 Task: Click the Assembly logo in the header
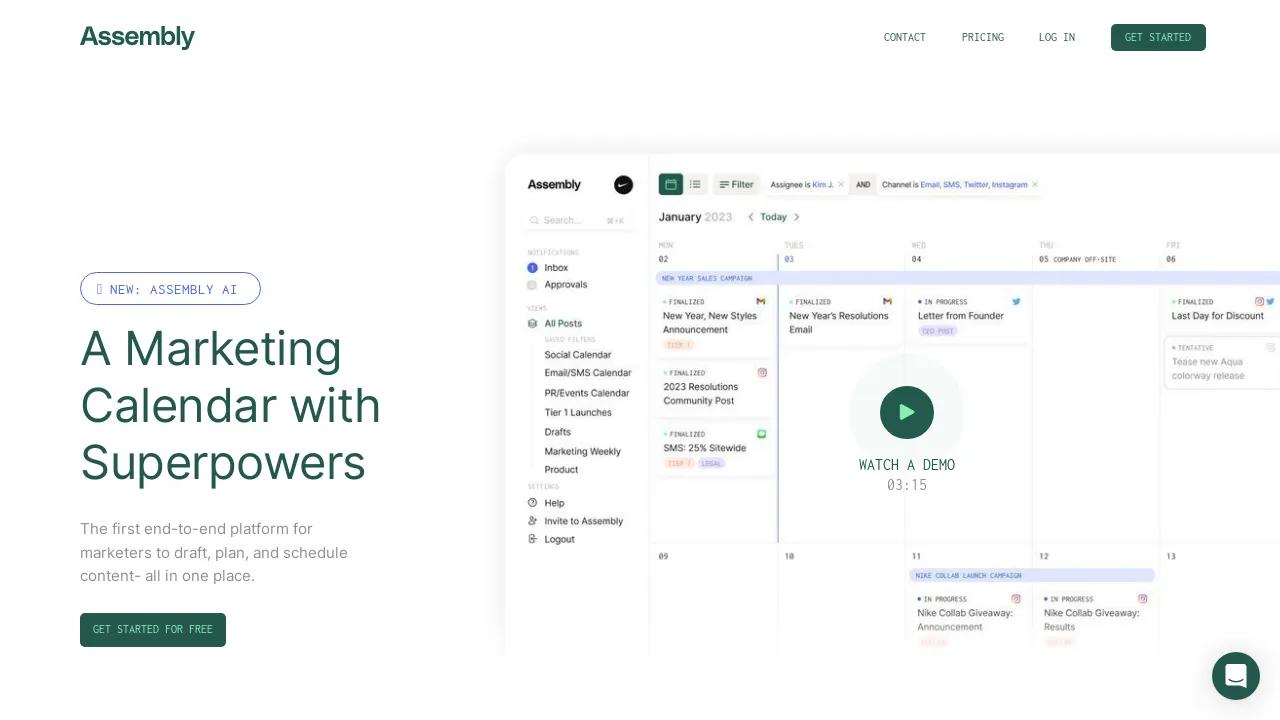click(x=137, y=37)
